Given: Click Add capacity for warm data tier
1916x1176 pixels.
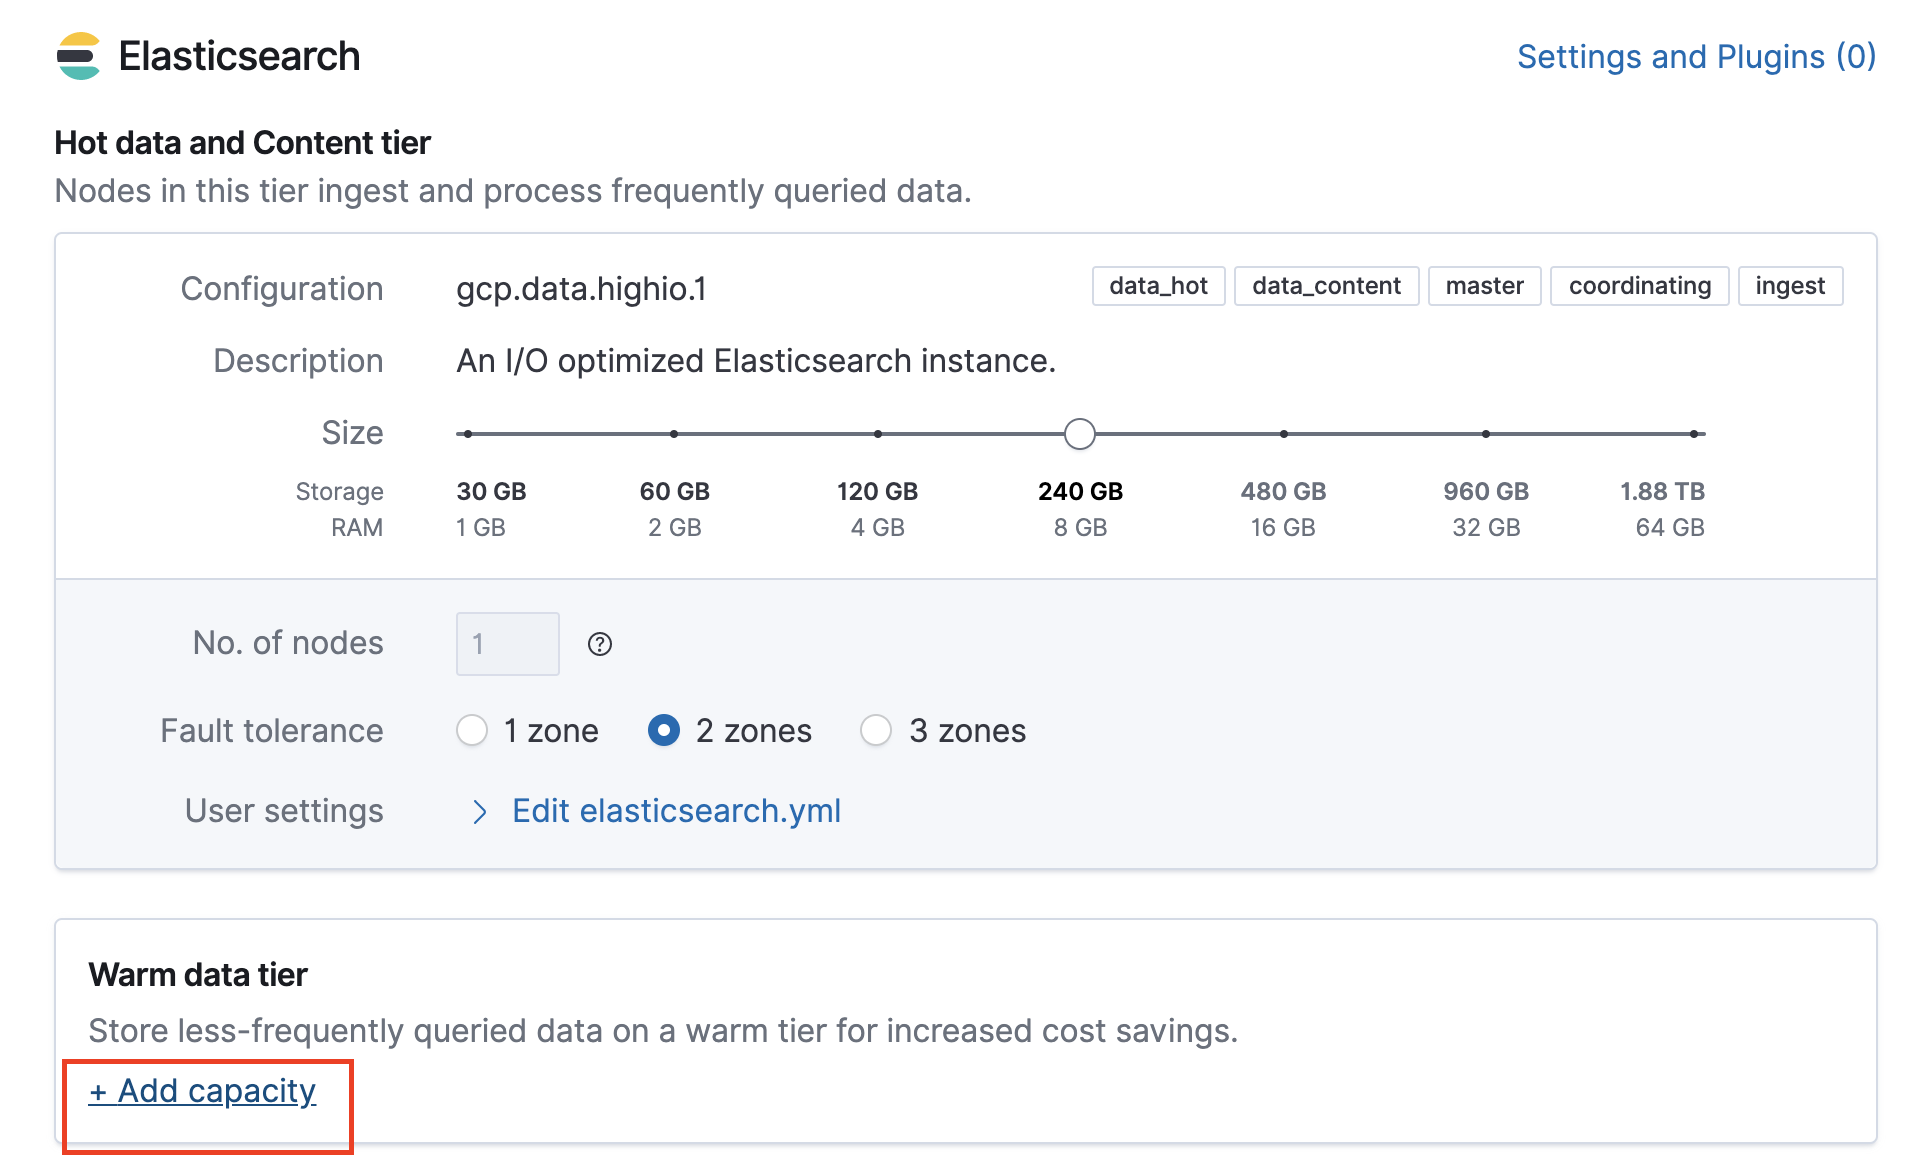Looking at the screenshot, I should click(203, 1091).
